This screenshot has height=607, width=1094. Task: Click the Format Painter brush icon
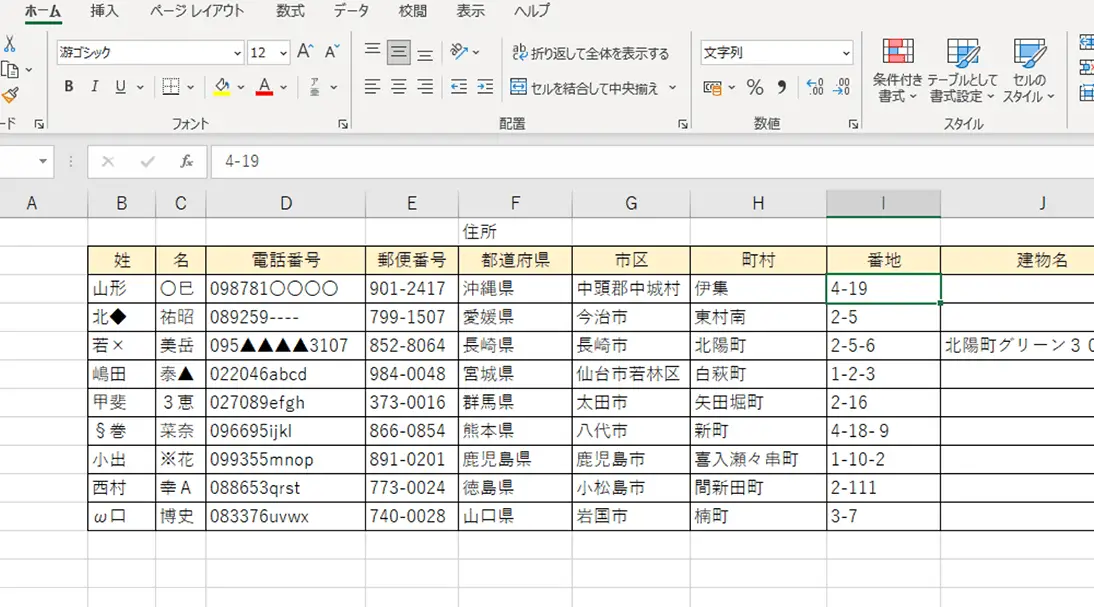[x=10, y=95]
